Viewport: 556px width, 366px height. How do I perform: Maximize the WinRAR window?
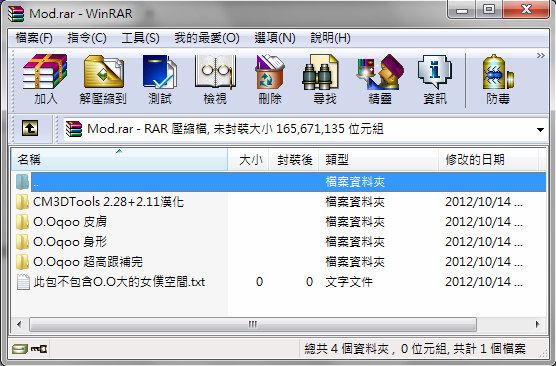[489, 10]
